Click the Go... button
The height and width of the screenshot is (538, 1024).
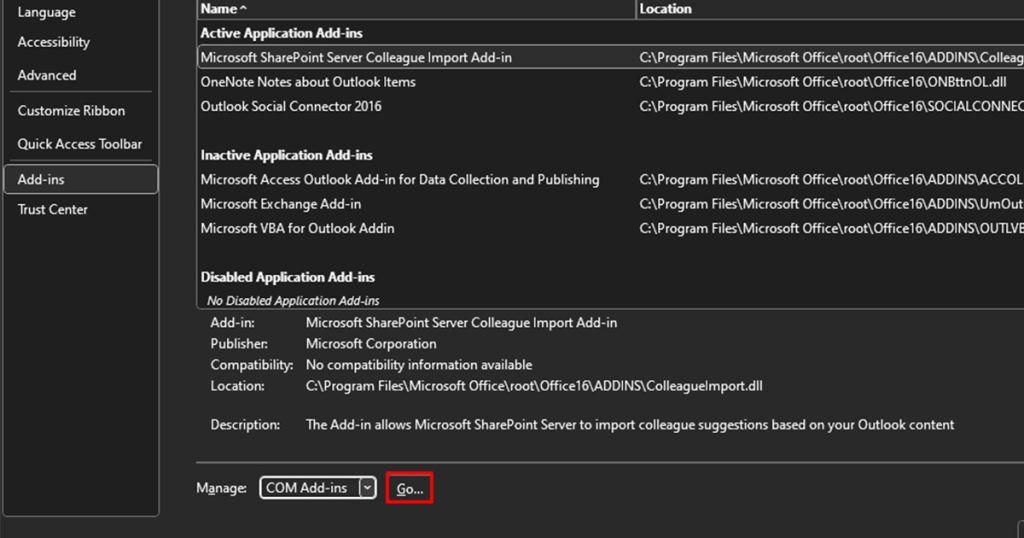tap(409, 488)
